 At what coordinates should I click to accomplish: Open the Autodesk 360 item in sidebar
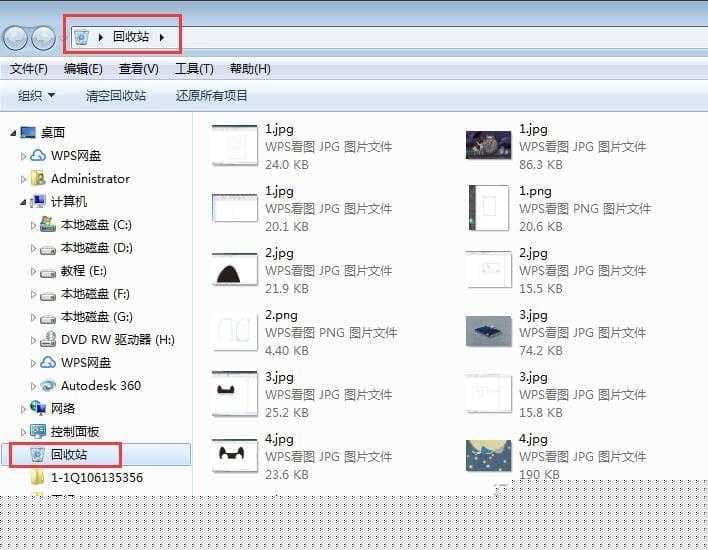pos(48,385)
